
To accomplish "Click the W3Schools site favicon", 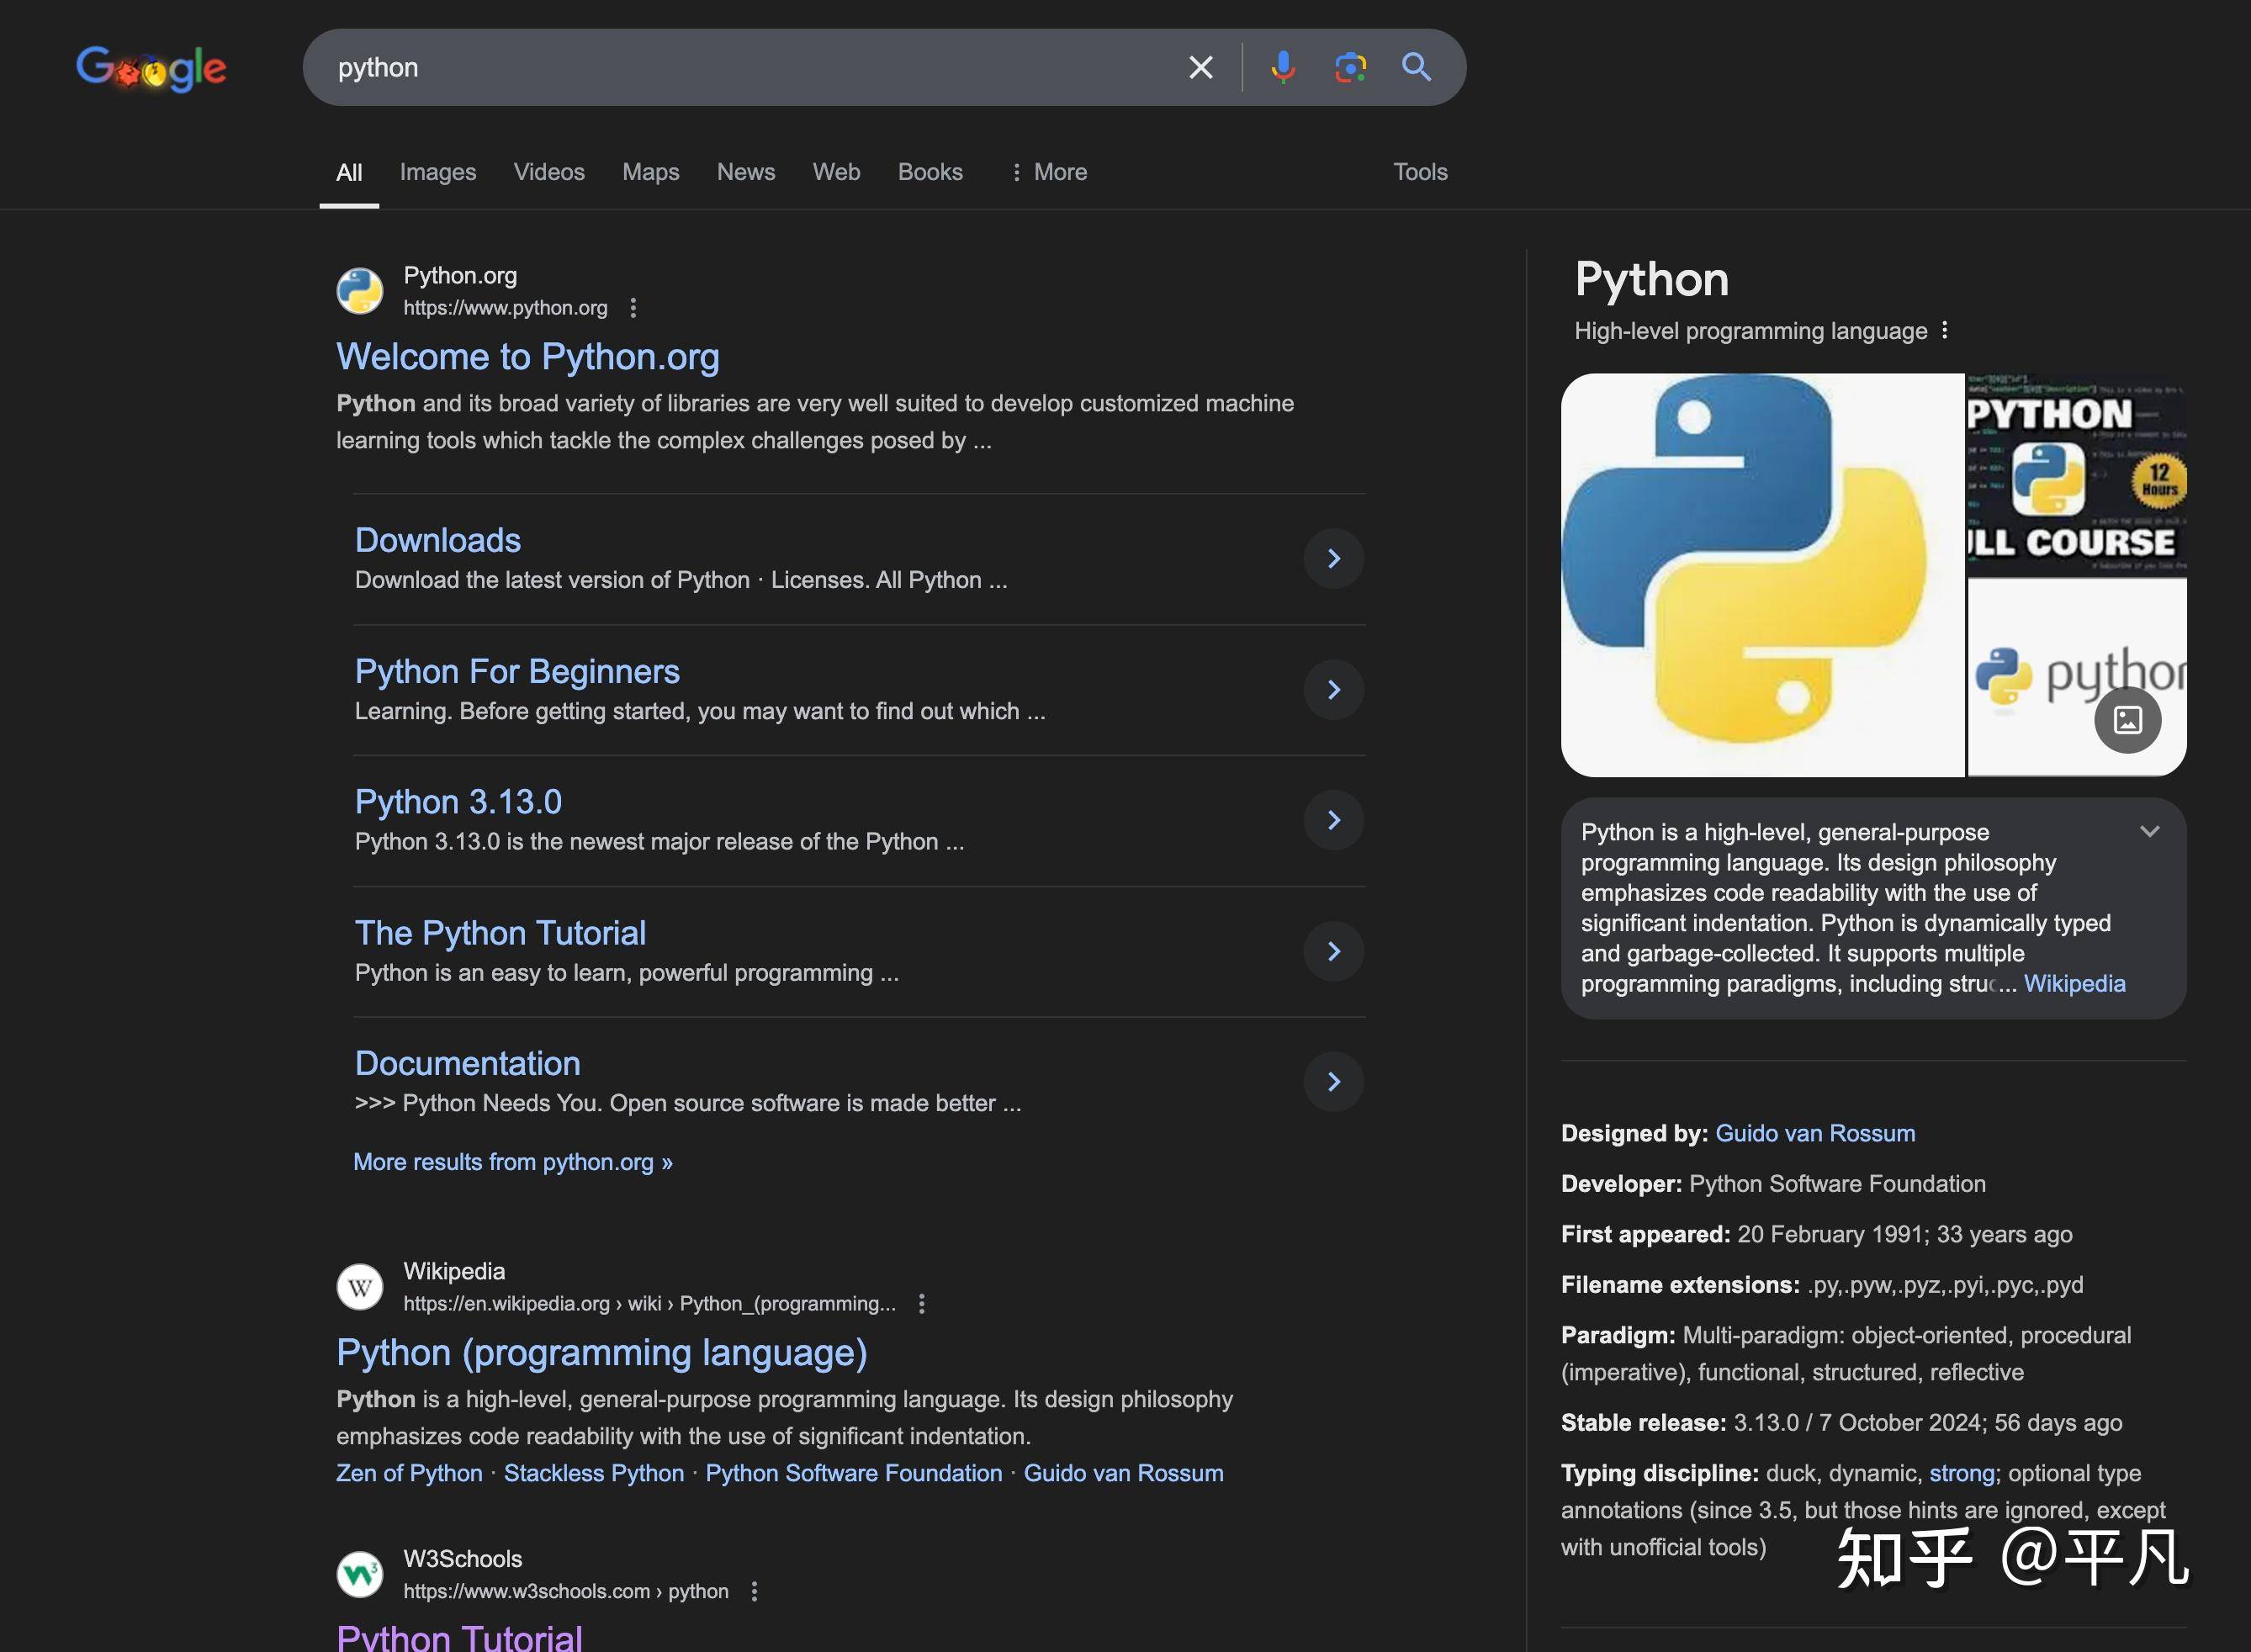I will (x=360, y=1575).
